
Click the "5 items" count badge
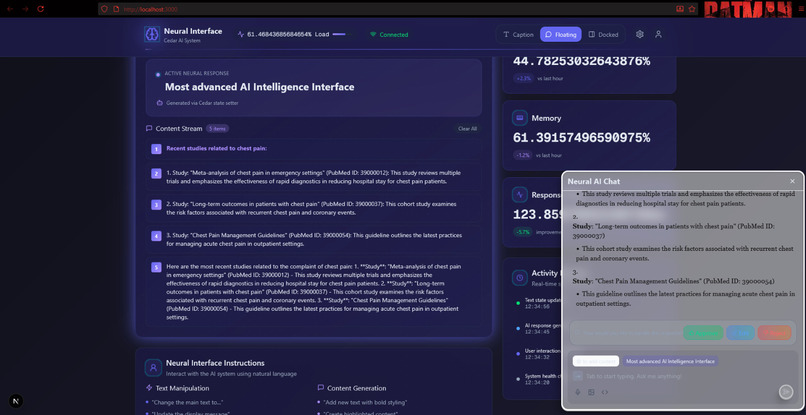pos(217,129)
